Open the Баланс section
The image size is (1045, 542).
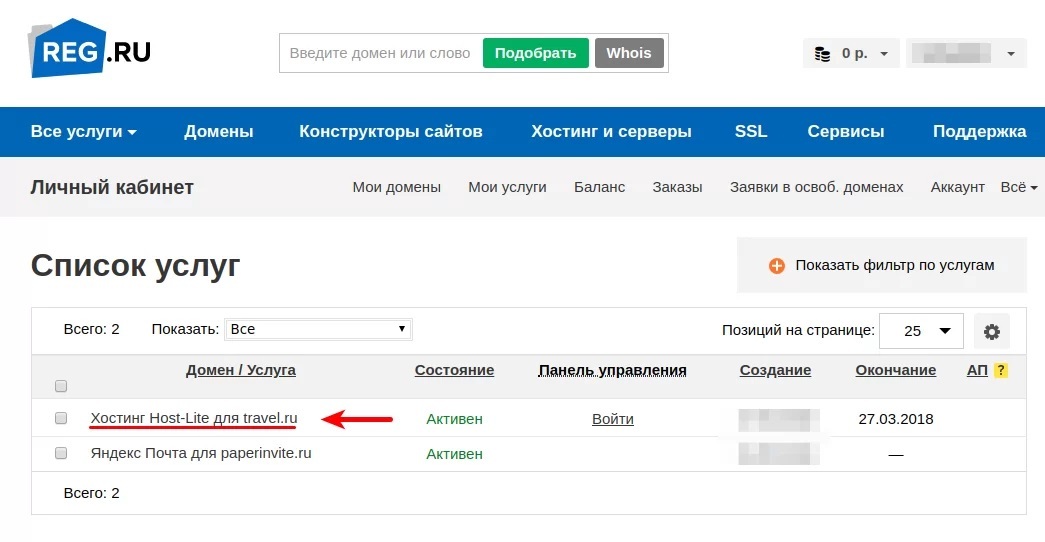(599, 187)
